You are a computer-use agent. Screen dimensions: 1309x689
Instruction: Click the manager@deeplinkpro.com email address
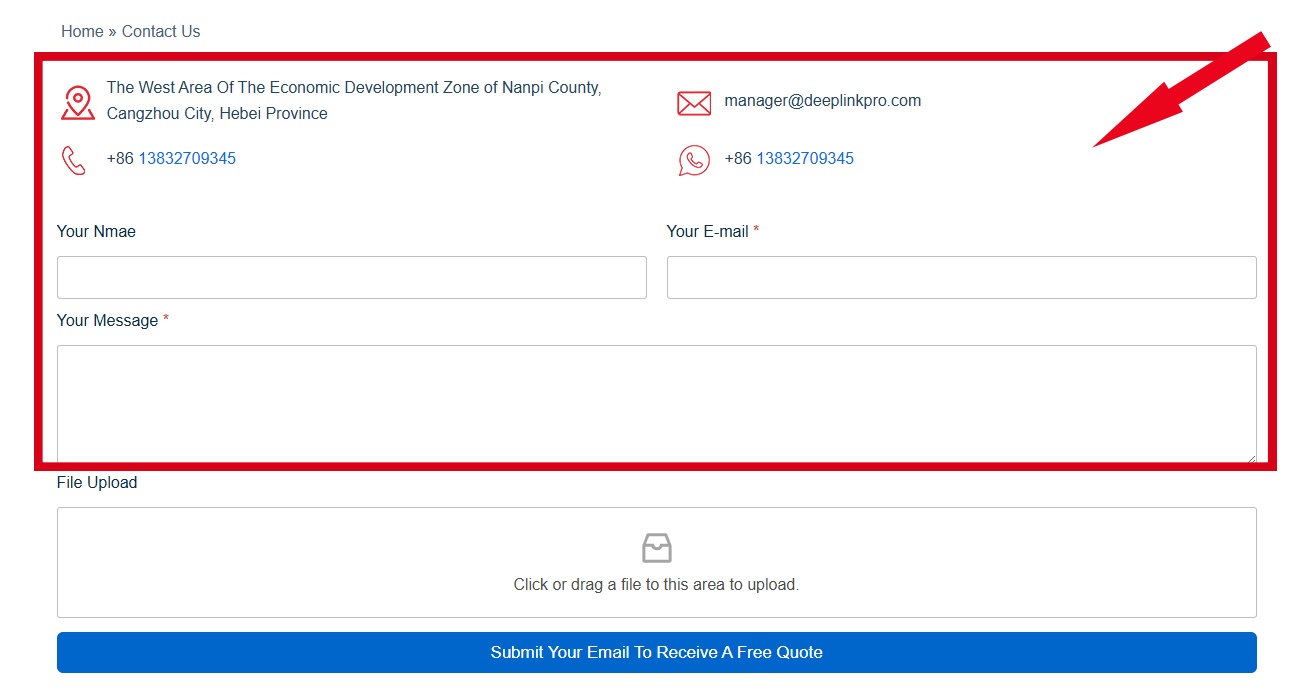tap(823, 100)
